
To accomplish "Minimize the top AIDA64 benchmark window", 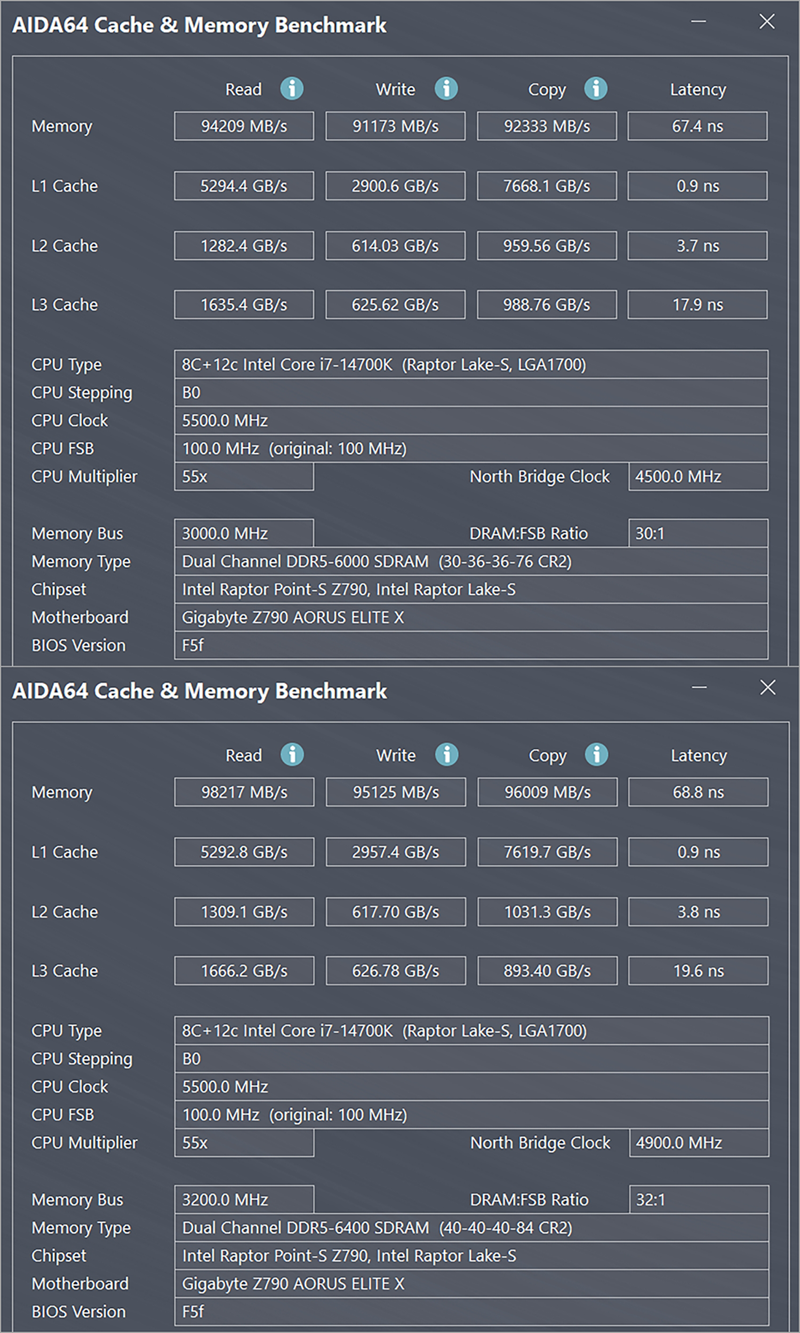I will tap(700, 22).
